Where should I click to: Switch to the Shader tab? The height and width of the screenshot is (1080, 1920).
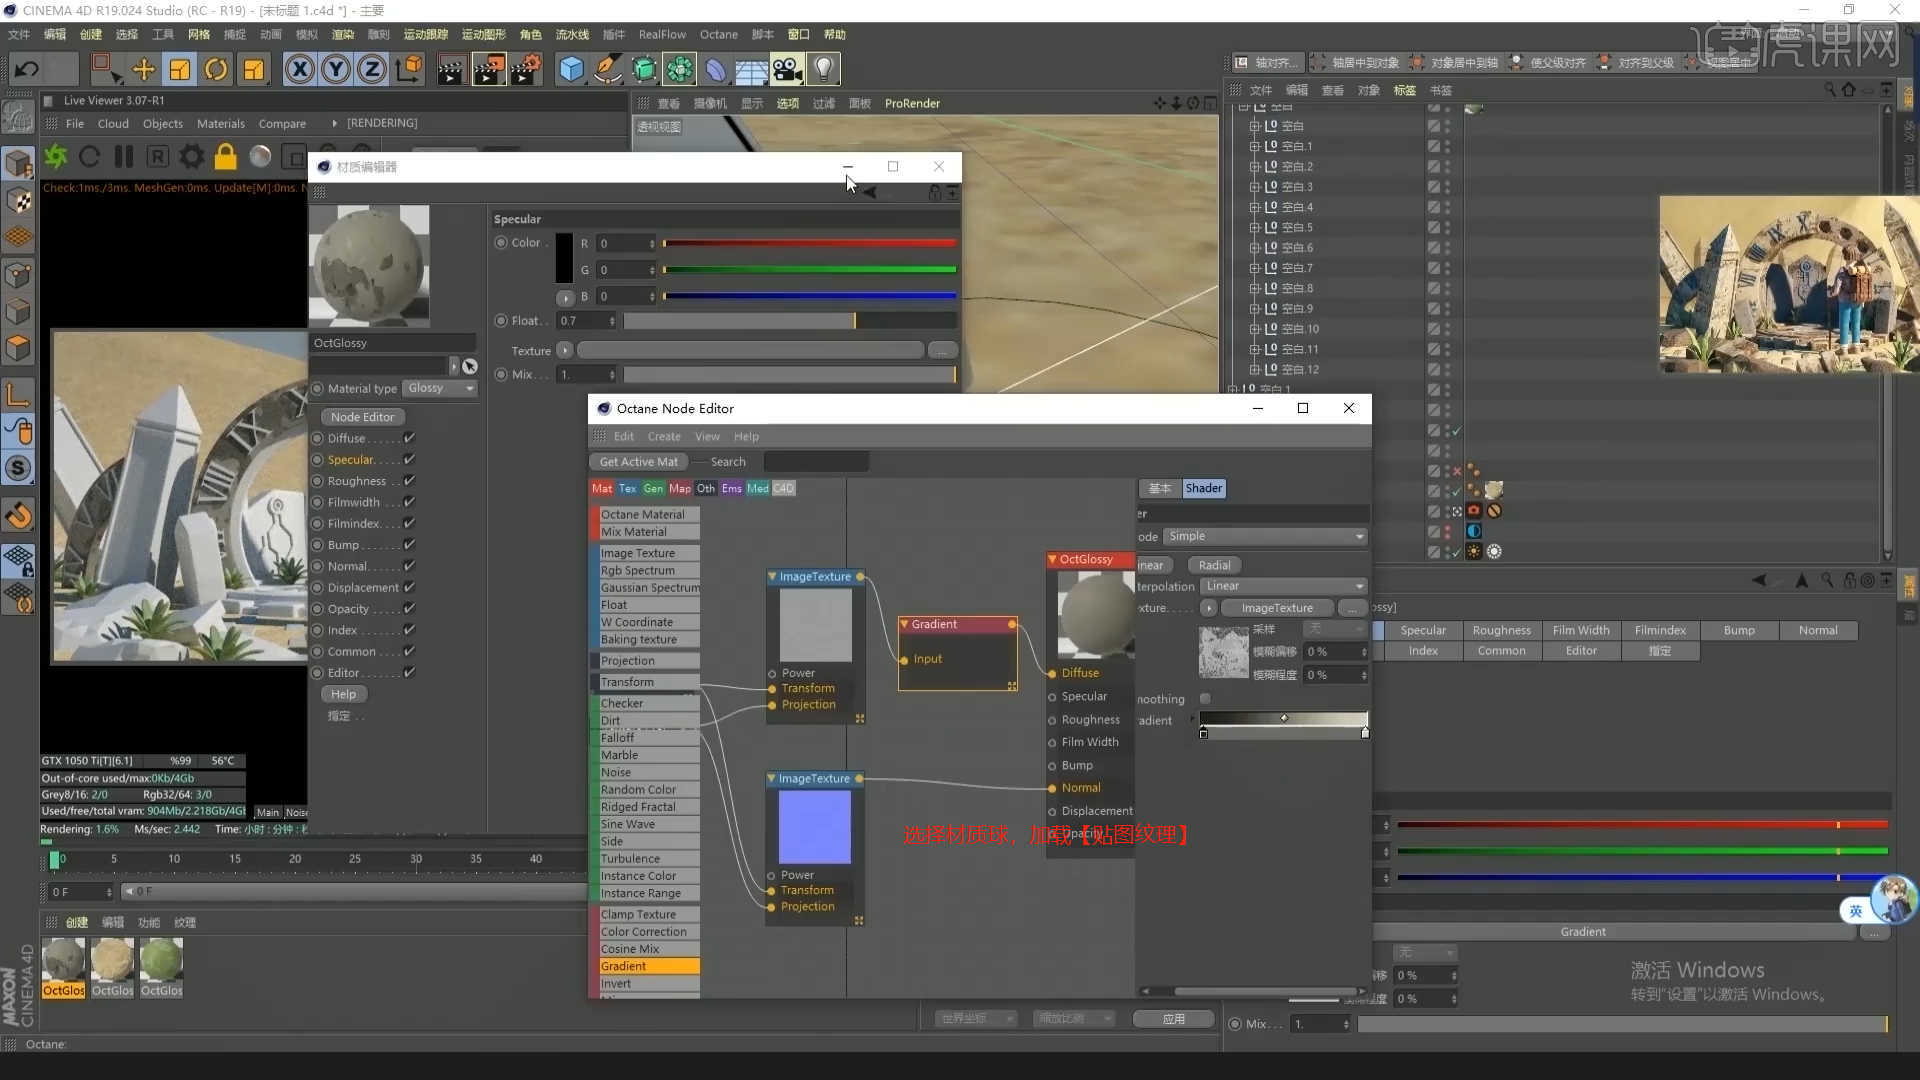pyautogui.click(x=1203, y=488)
